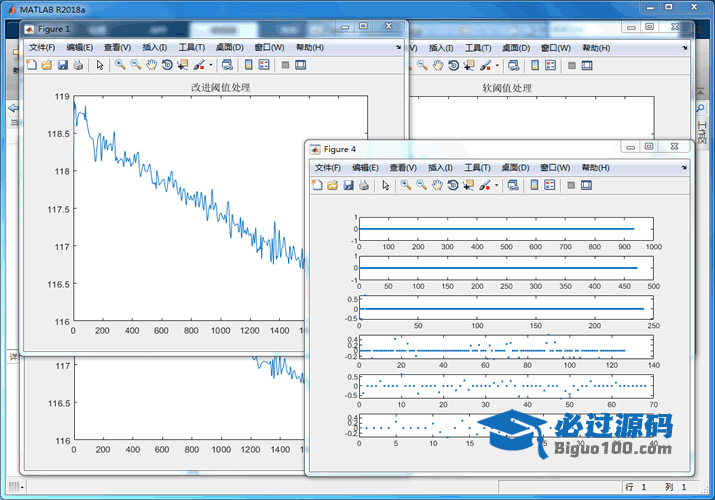
Task: Click Insert Legend icon in Figure 4
Action: click(550, 185)
